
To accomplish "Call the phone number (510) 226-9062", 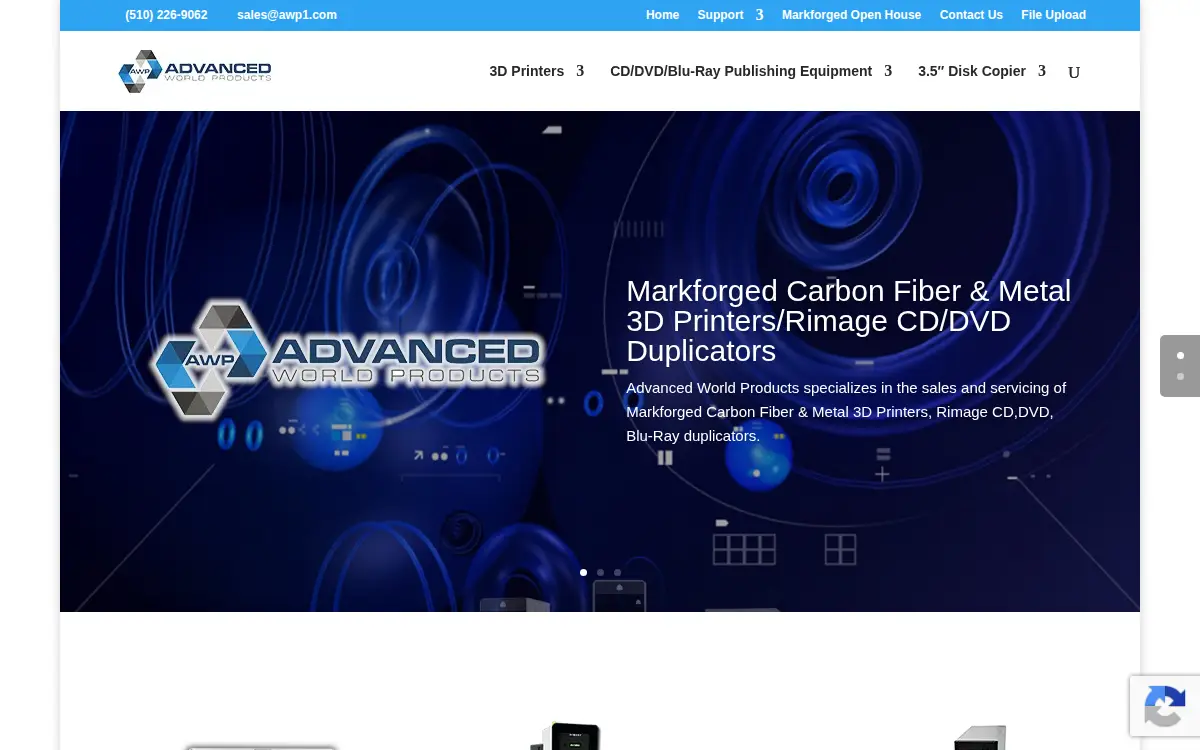I will tap(166, 15).
